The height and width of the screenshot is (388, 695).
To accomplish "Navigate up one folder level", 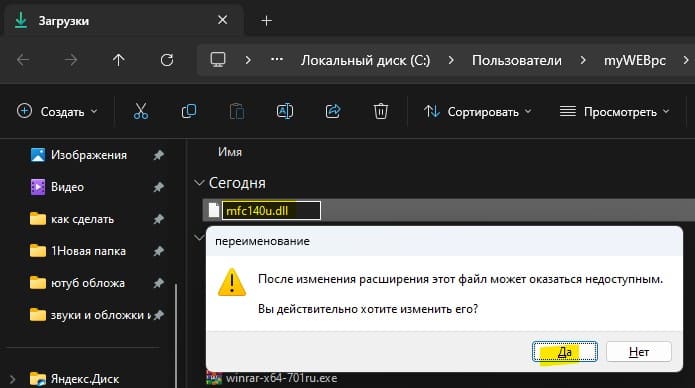I will (x=118, y=60).
